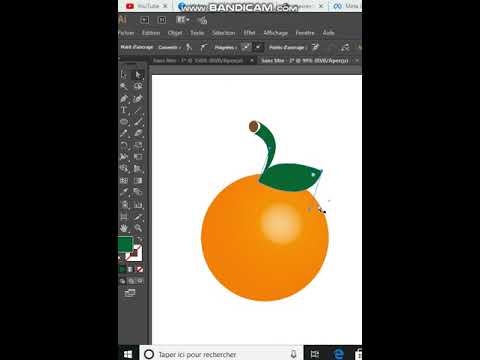Remove selected anchor points
The width and height of the screenshot is (480, 360).
click(315, 47)
